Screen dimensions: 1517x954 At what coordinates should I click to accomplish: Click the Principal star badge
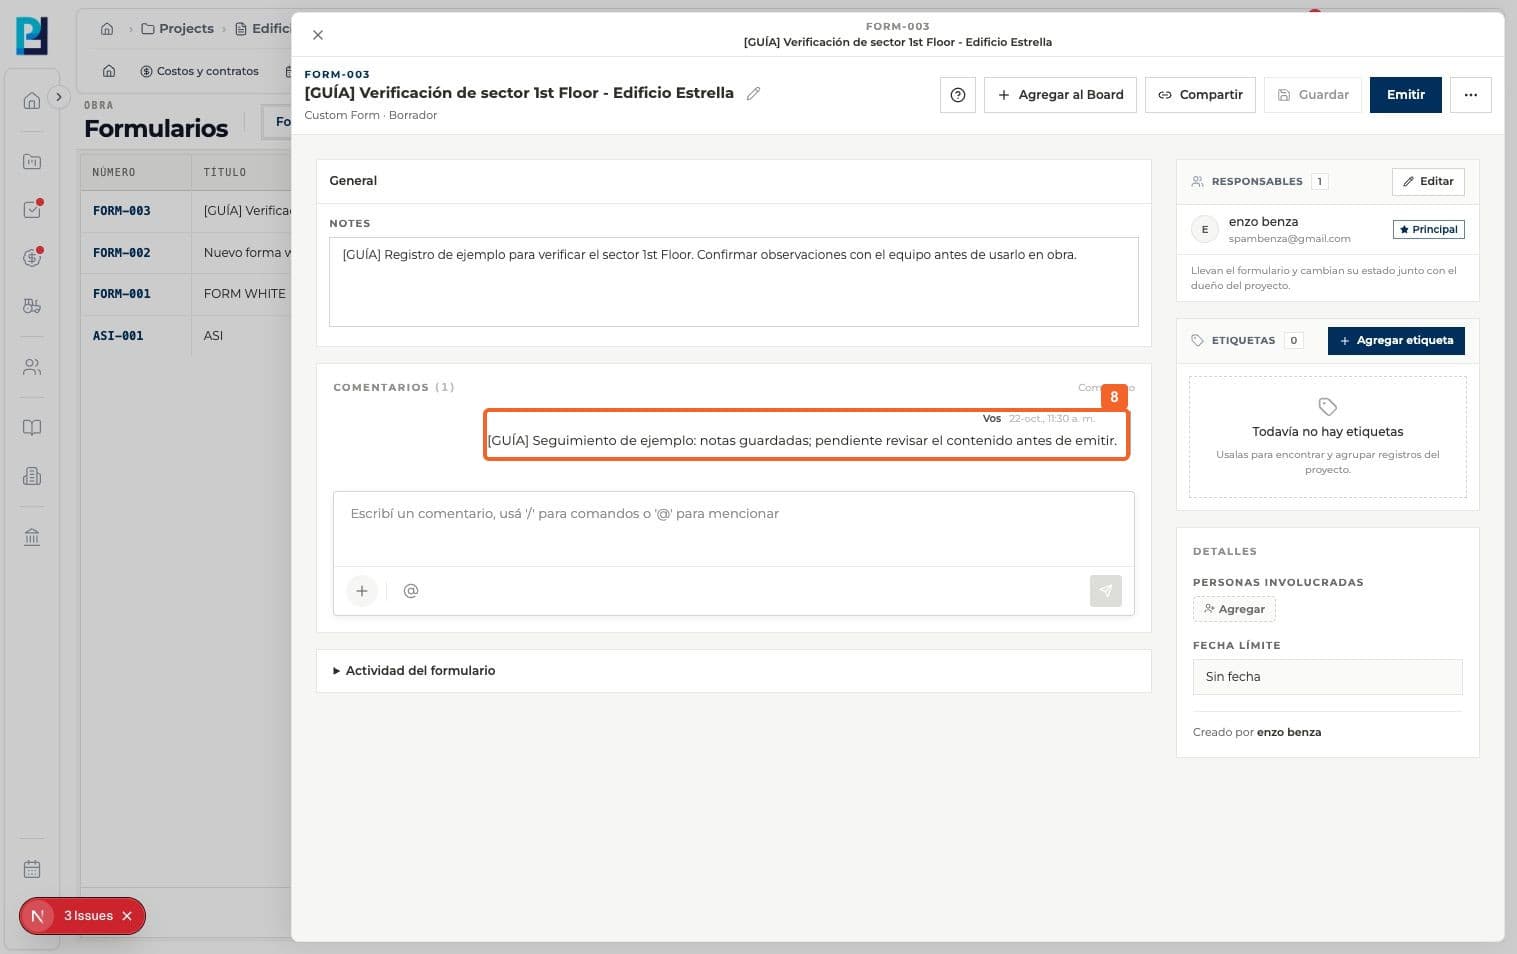pyautogui.click(x=1428, y=229)
